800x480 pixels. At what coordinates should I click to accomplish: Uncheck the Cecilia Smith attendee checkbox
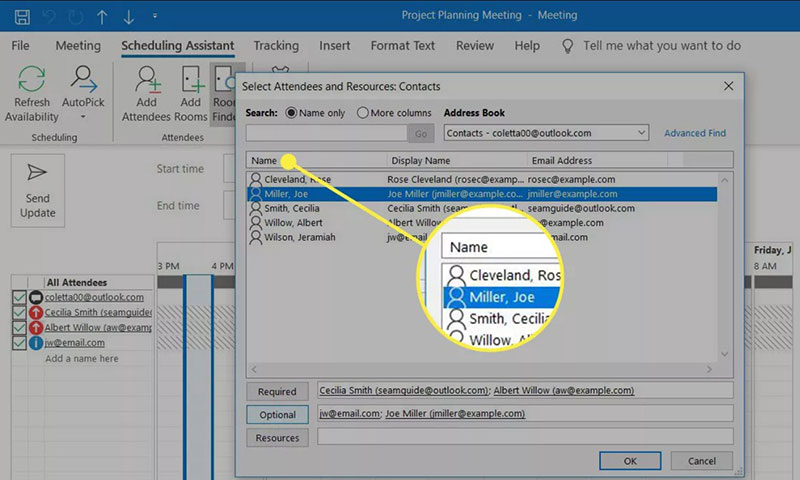tap(19, 312)
